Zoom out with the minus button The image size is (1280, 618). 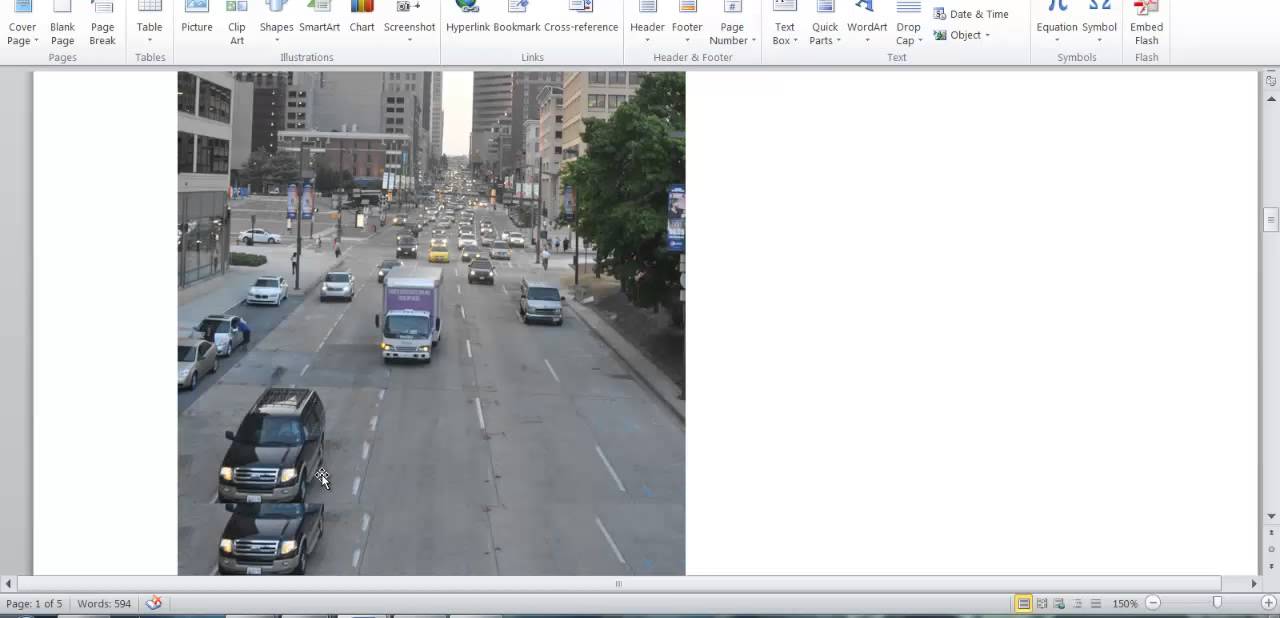tap(1153, 603)
